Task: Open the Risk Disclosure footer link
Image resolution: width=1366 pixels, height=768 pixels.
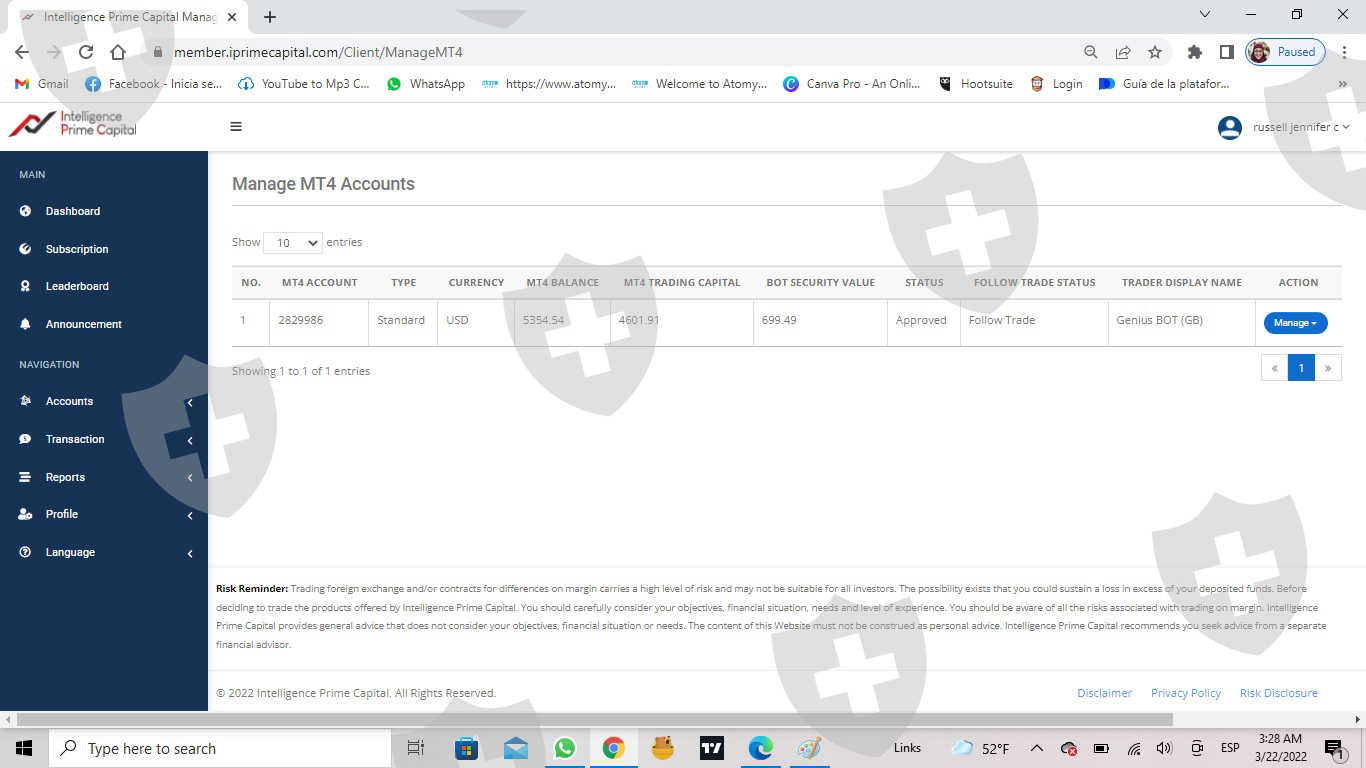Action: (1279, 693)
